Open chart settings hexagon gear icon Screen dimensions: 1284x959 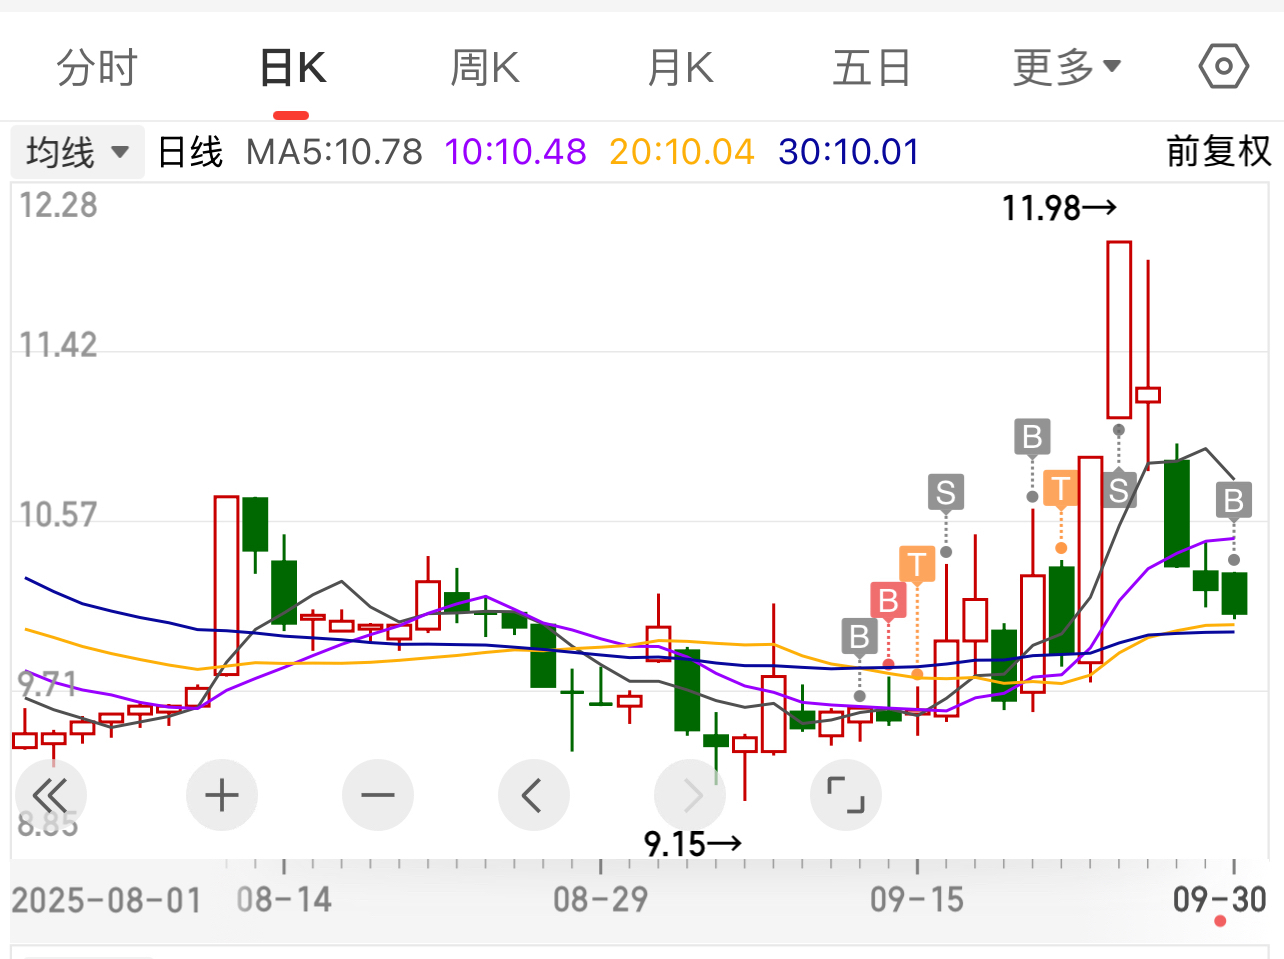click(x=1223, y=67)
